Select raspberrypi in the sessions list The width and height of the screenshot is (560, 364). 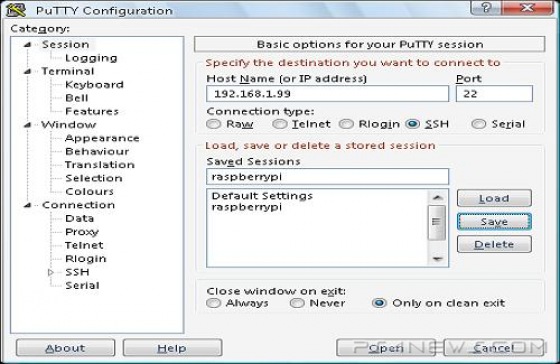[247, 207]
